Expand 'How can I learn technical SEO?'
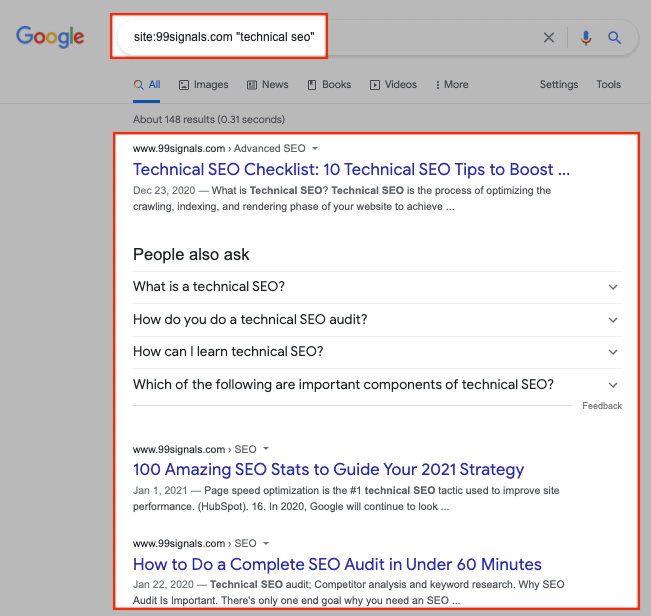 coord(377,352)
